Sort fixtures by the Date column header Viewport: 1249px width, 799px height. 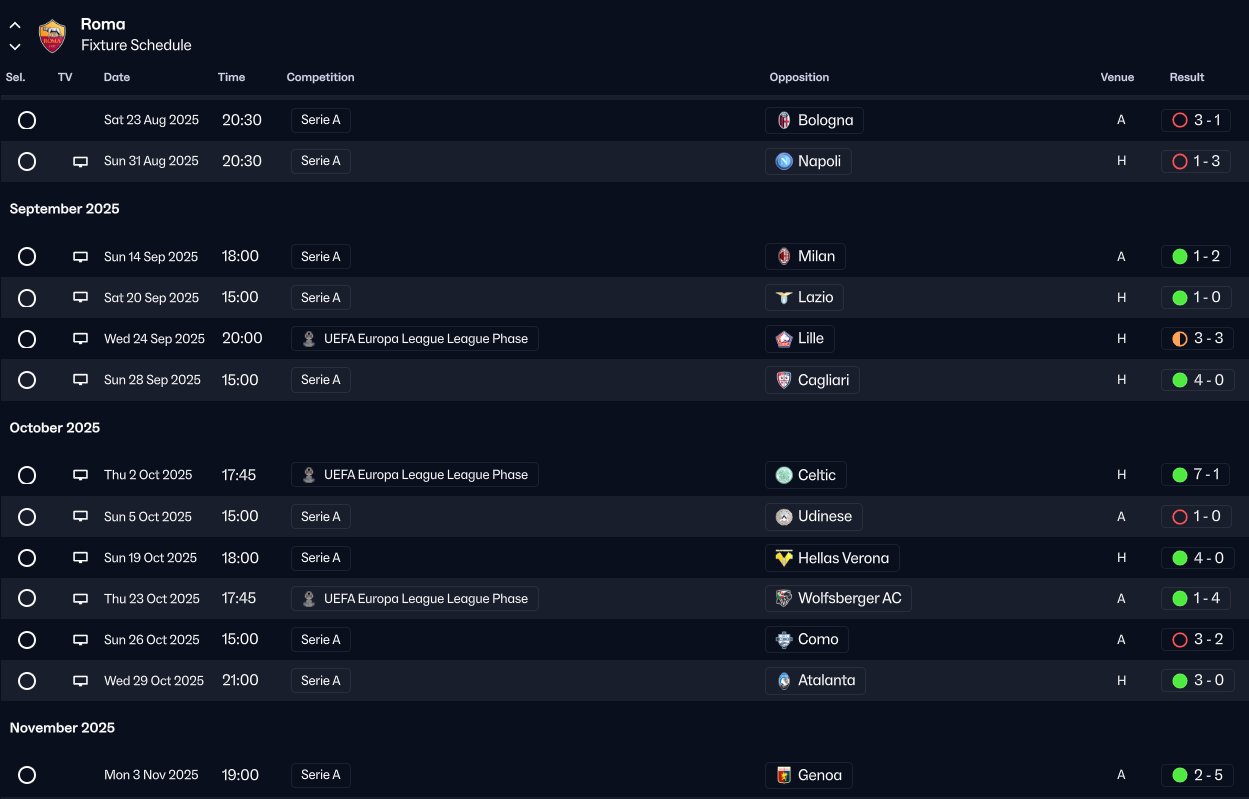point(117,78)
